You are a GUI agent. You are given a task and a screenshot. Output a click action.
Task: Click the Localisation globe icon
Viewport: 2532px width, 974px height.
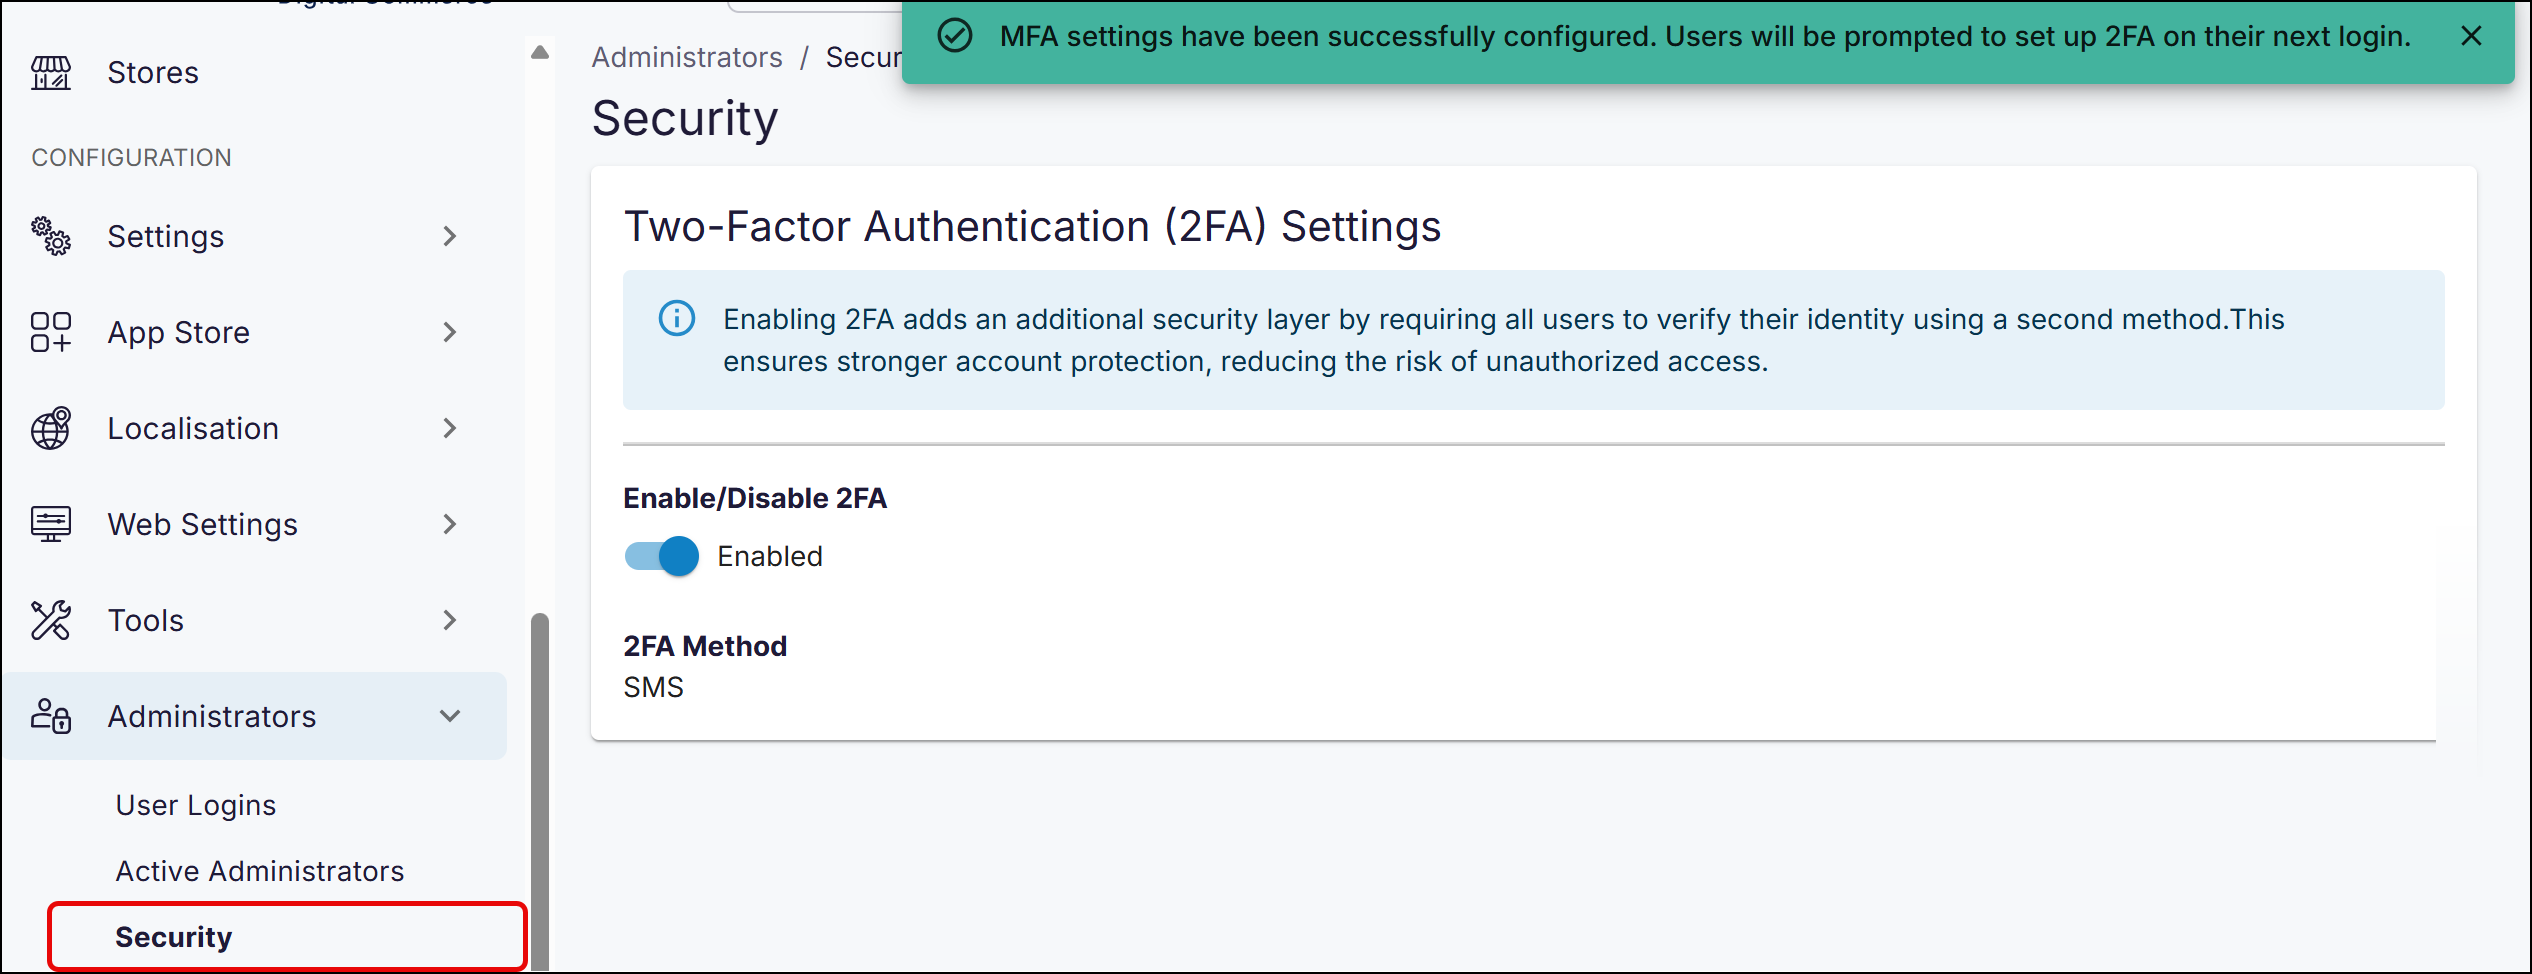pyautogui.click(x=51, y=428)
